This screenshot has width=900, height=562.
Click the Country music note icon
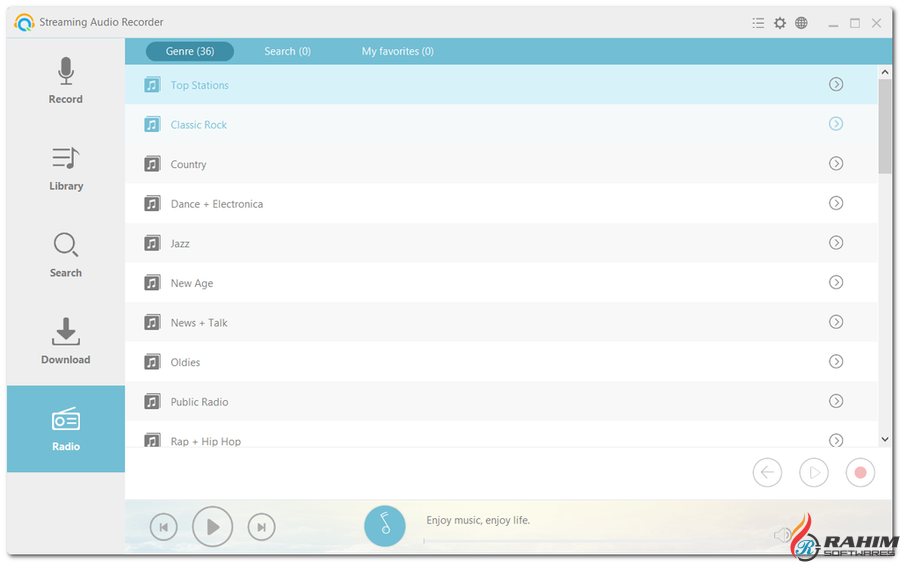coord(152,164)
